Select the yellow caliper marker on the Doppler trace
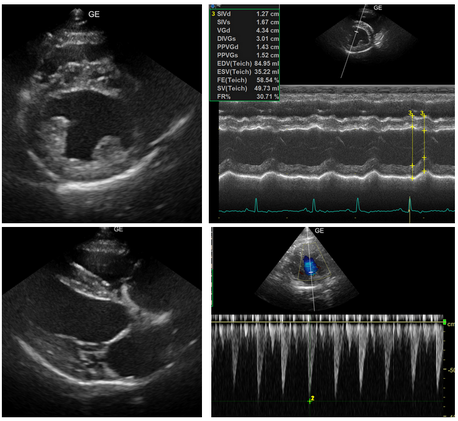458x421 pixels. 310,401
